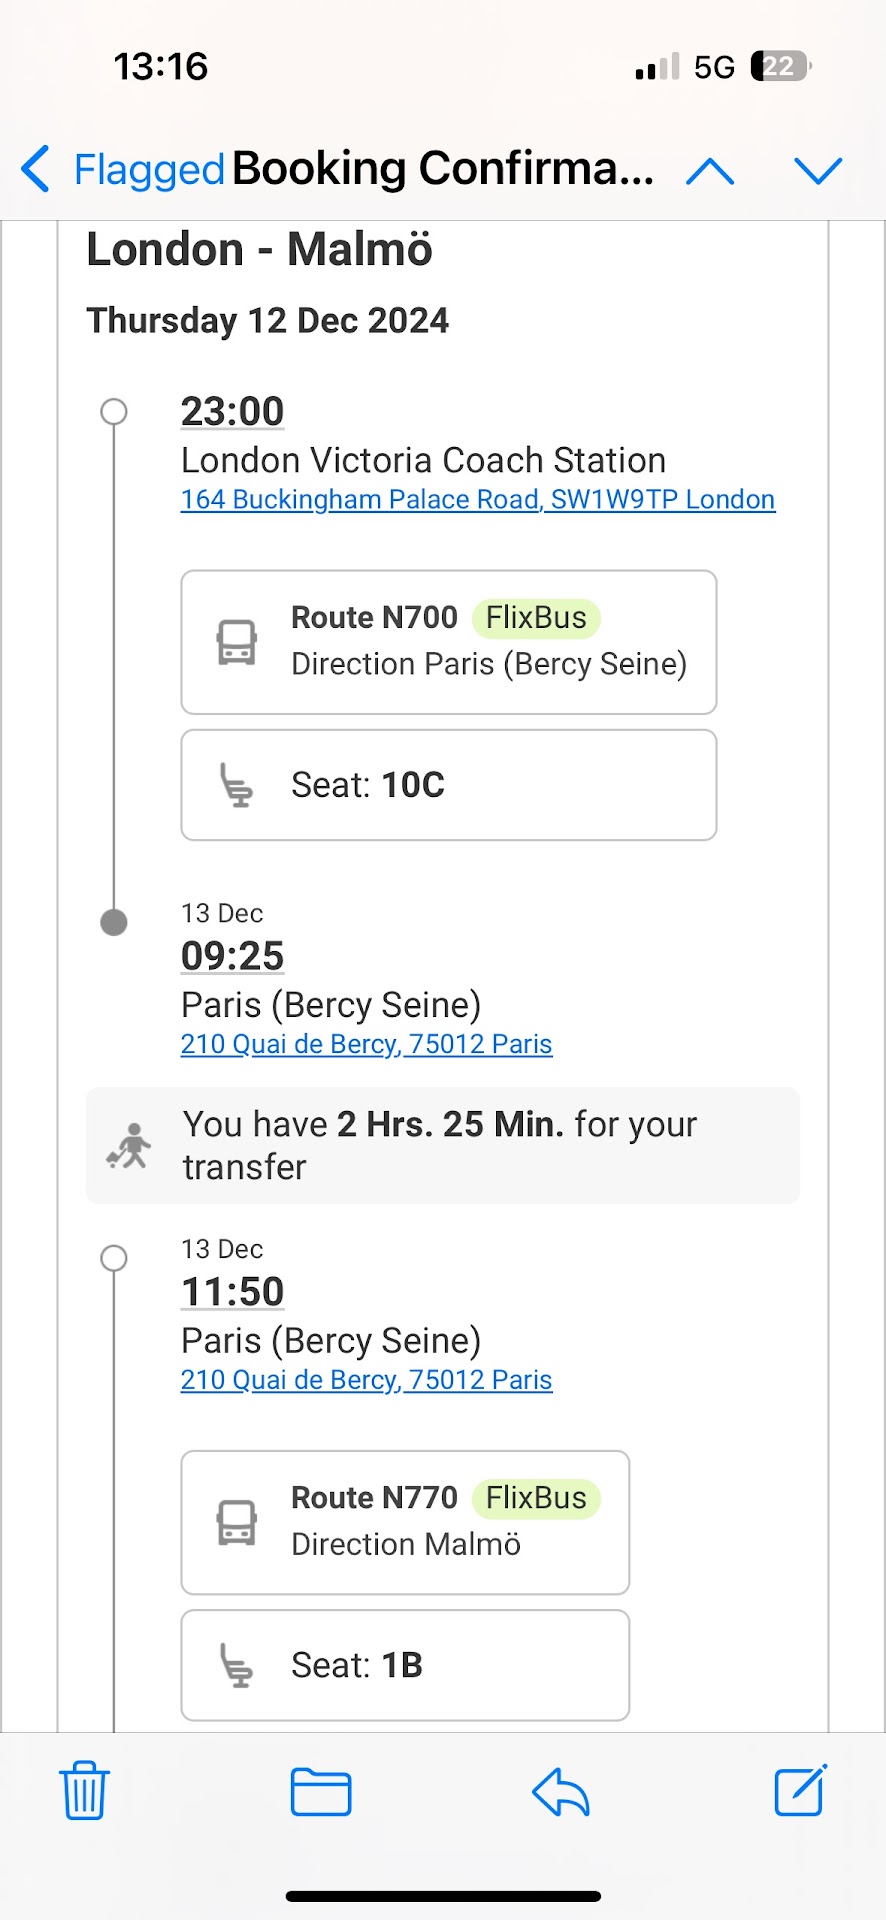Screen dimensions: 886x1920
Task: Tap the 23:00 departure time
Action: click(x=232, y=411)
